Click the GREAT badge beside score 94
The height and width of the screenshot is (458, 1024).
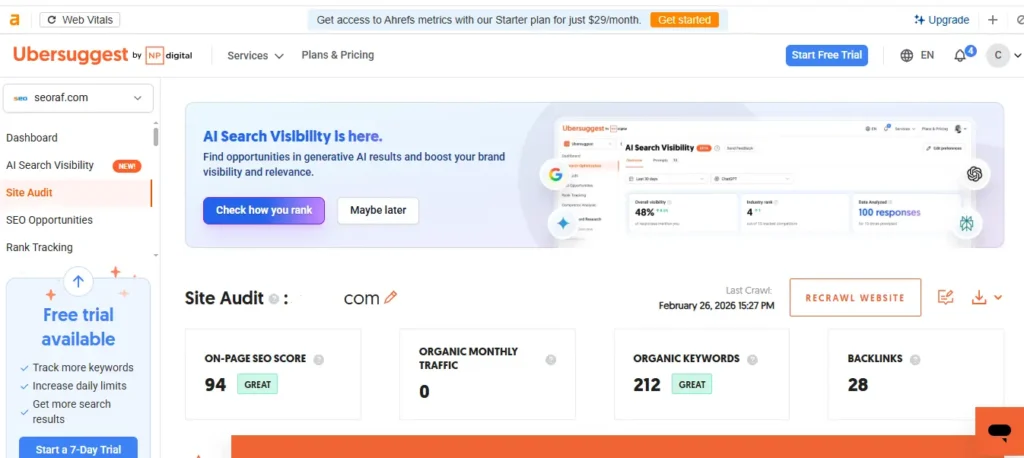(x=257, y=384)
